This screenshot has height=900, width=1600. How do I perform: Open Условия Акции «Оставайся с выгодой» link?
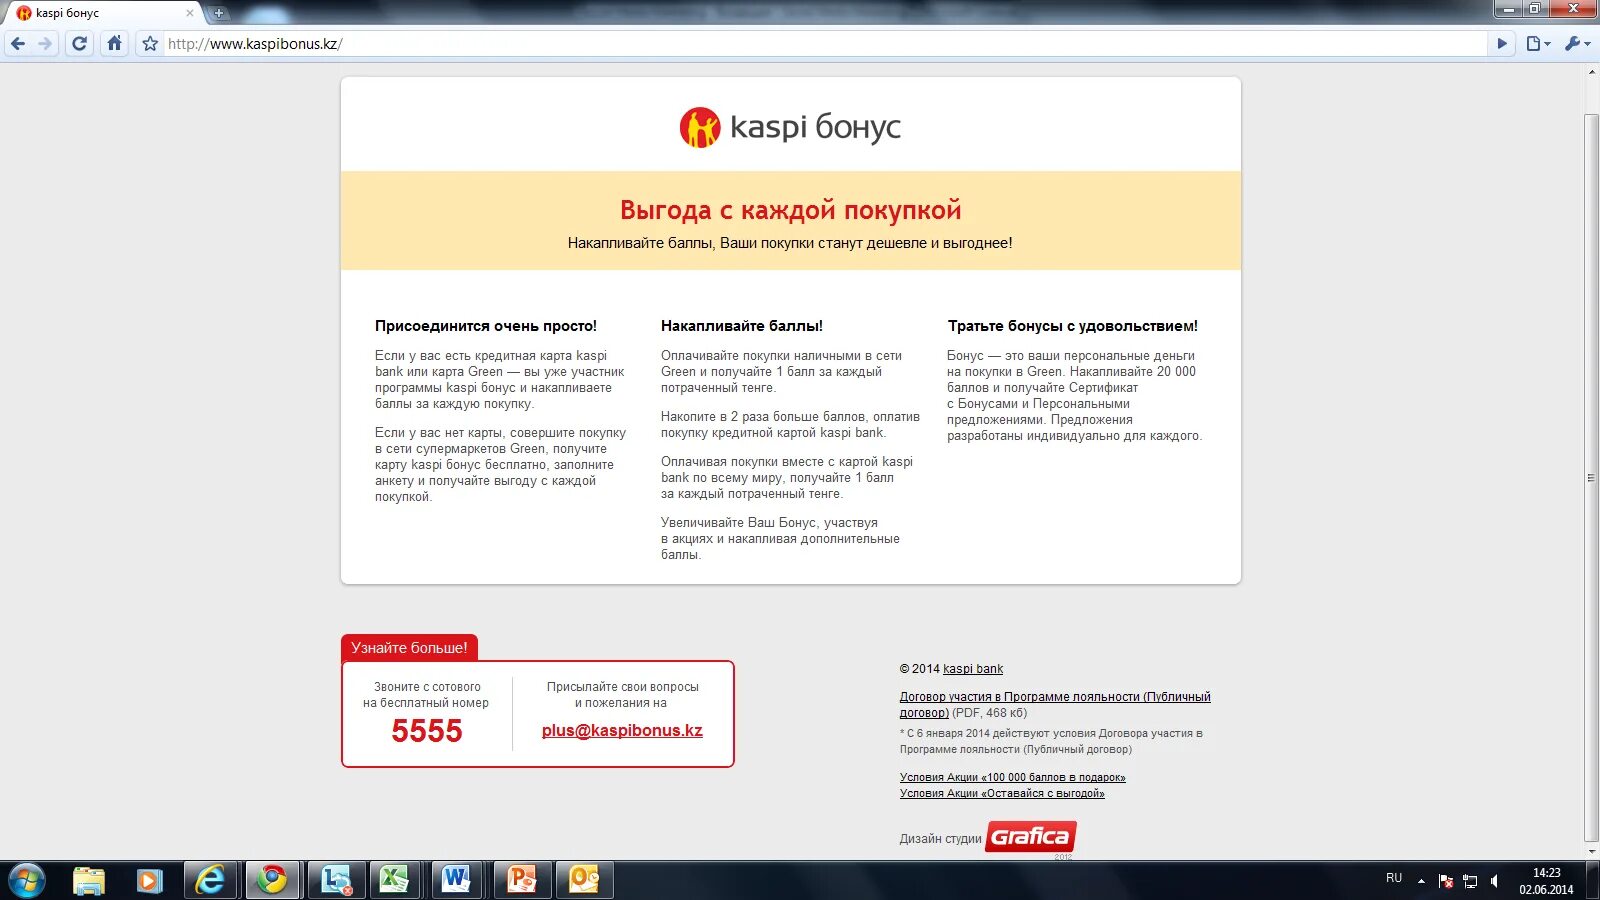(x=1002, y=793)
